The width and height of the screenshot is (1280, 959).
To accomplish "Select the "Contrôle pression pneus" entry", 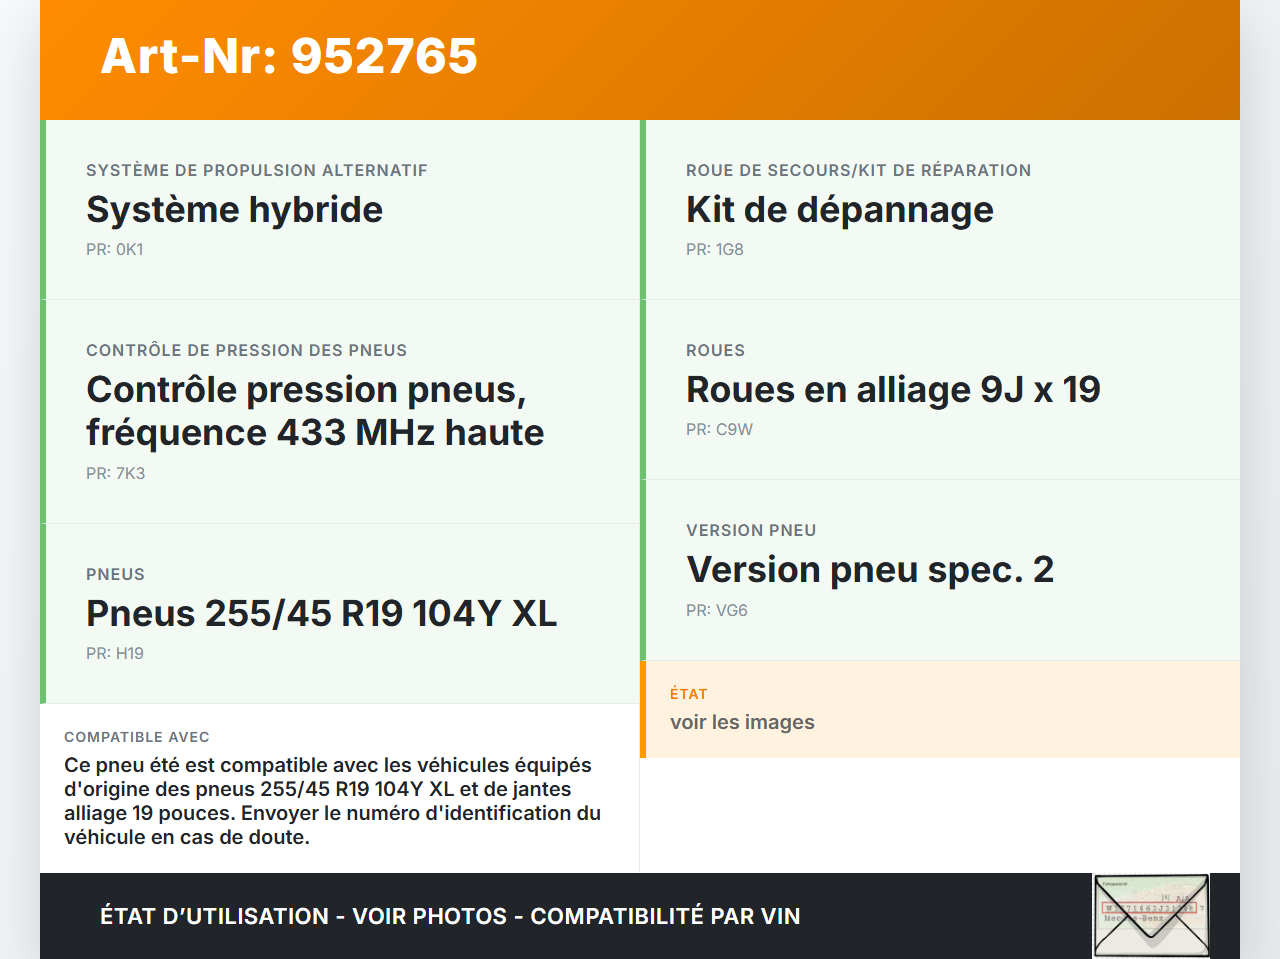I will (315, 410).
